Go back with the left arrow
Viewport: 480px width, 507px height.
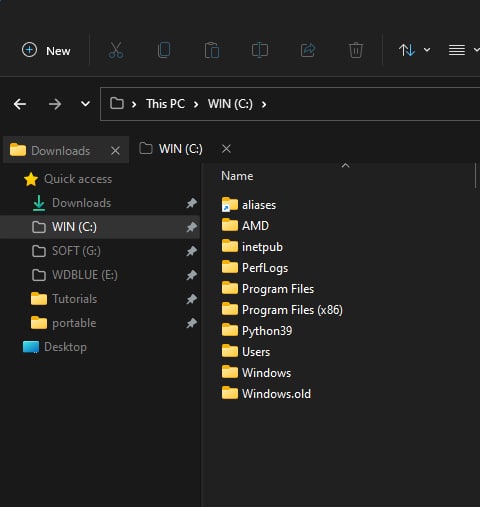coord(20,104)
